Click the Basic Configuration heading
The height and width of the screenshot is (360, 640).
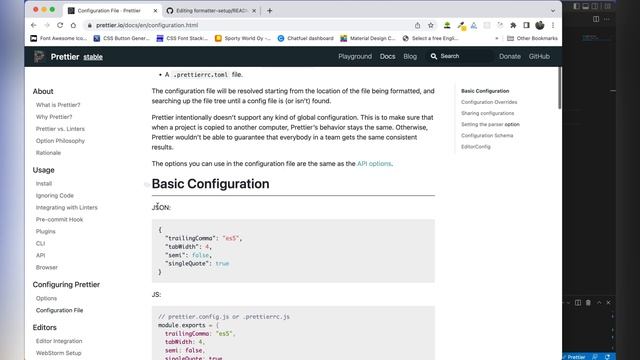pyautogui.click(x=210, y=184)
